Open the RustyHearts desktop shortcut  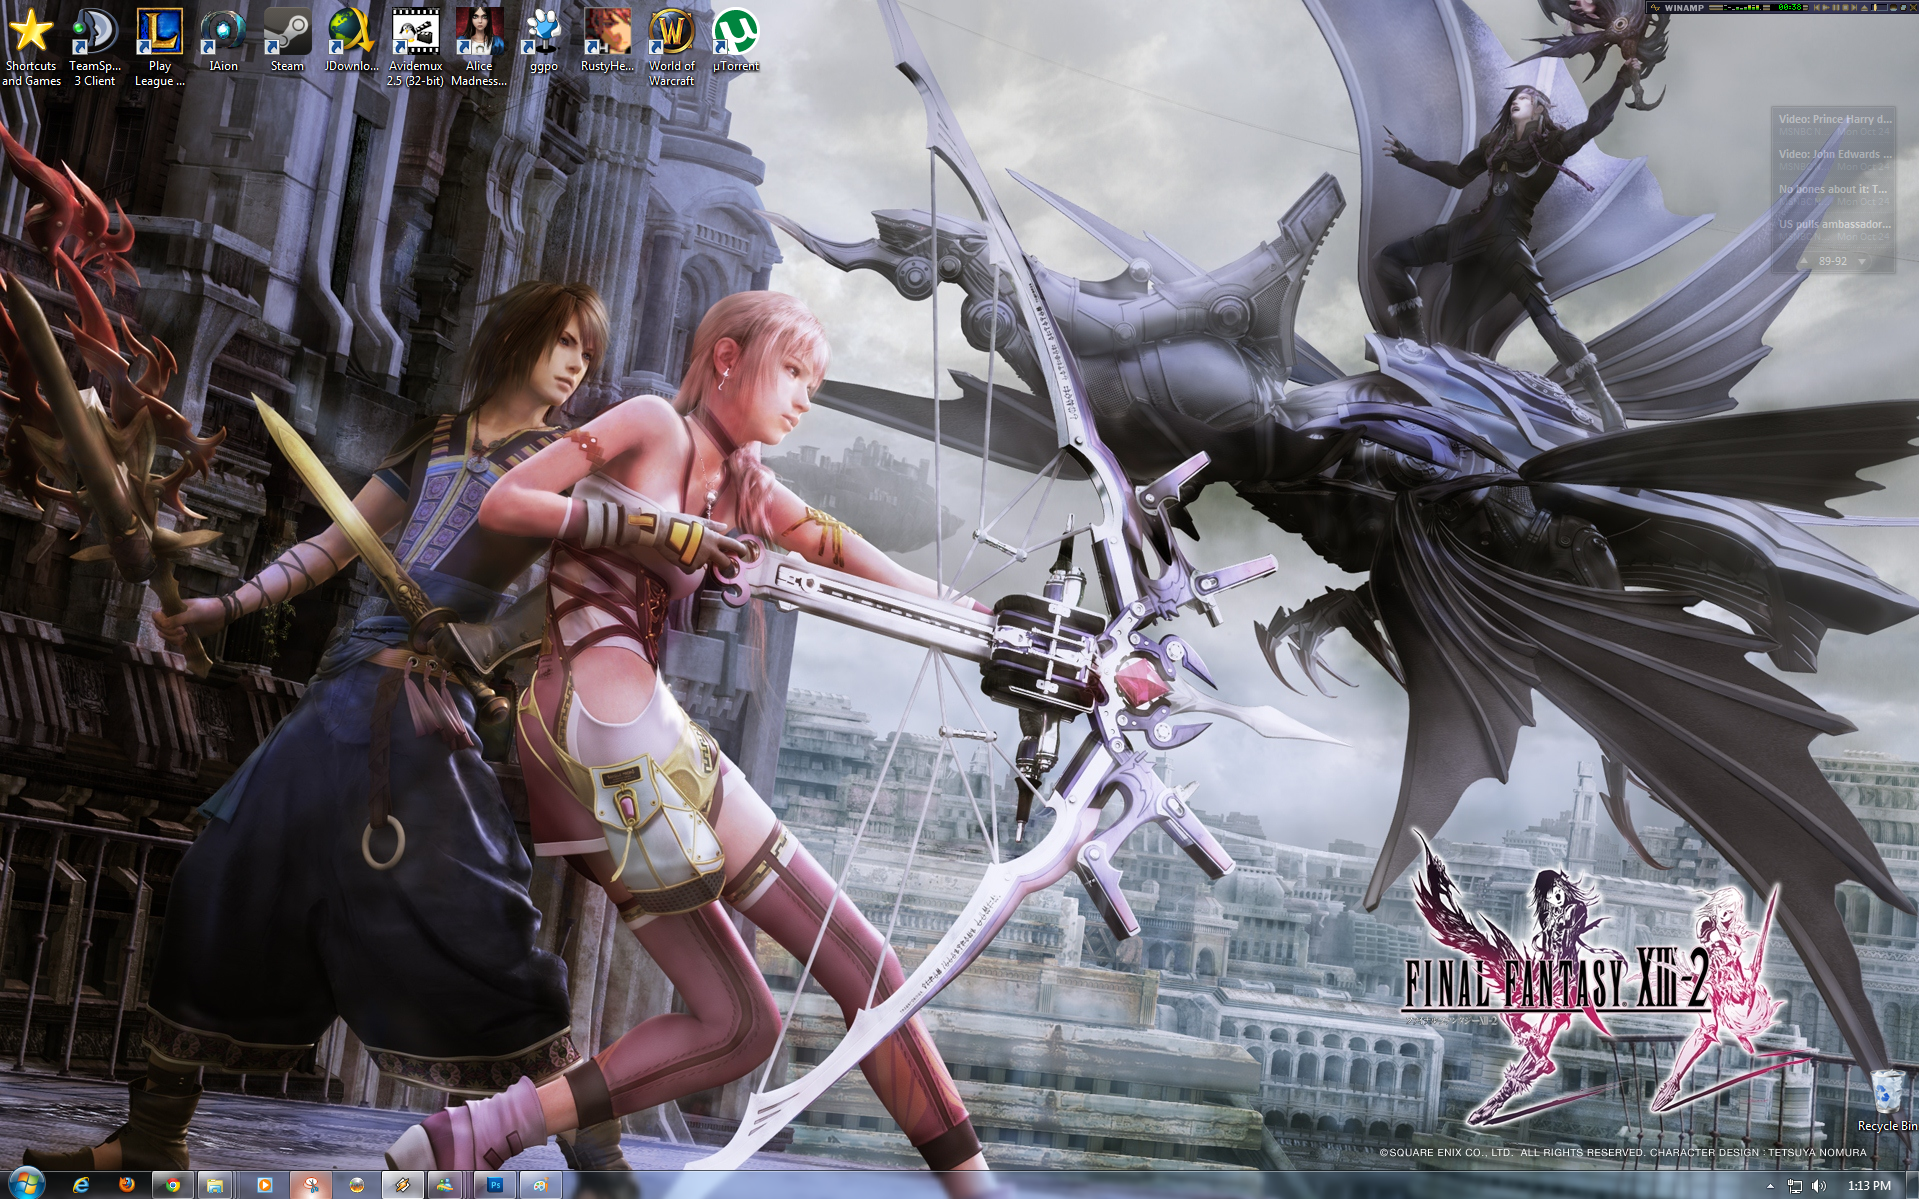pyautogui.click(x=607, y=40)
